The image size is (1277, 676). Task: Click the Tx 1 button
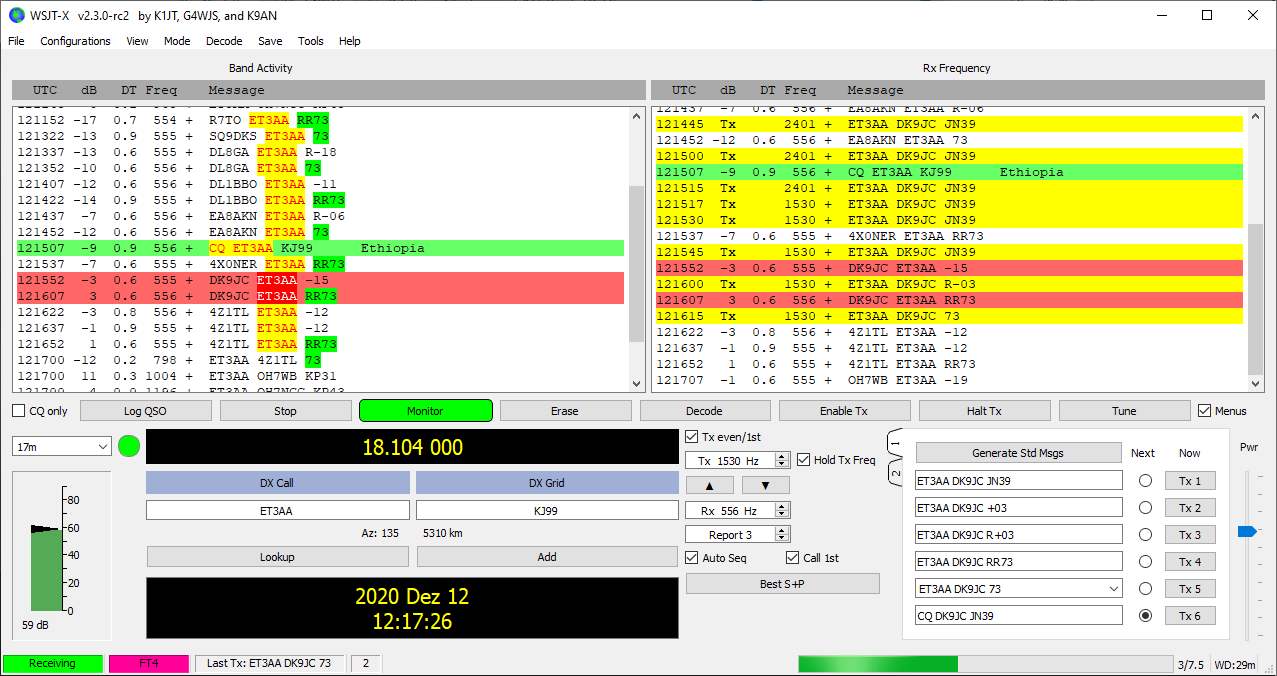click(x=1190, y=481)
